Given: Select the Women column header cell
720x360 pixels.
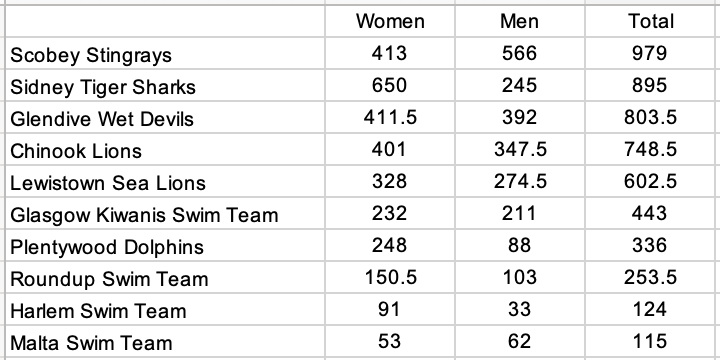Looking at the screenshot, I should (x=390, y=21).
